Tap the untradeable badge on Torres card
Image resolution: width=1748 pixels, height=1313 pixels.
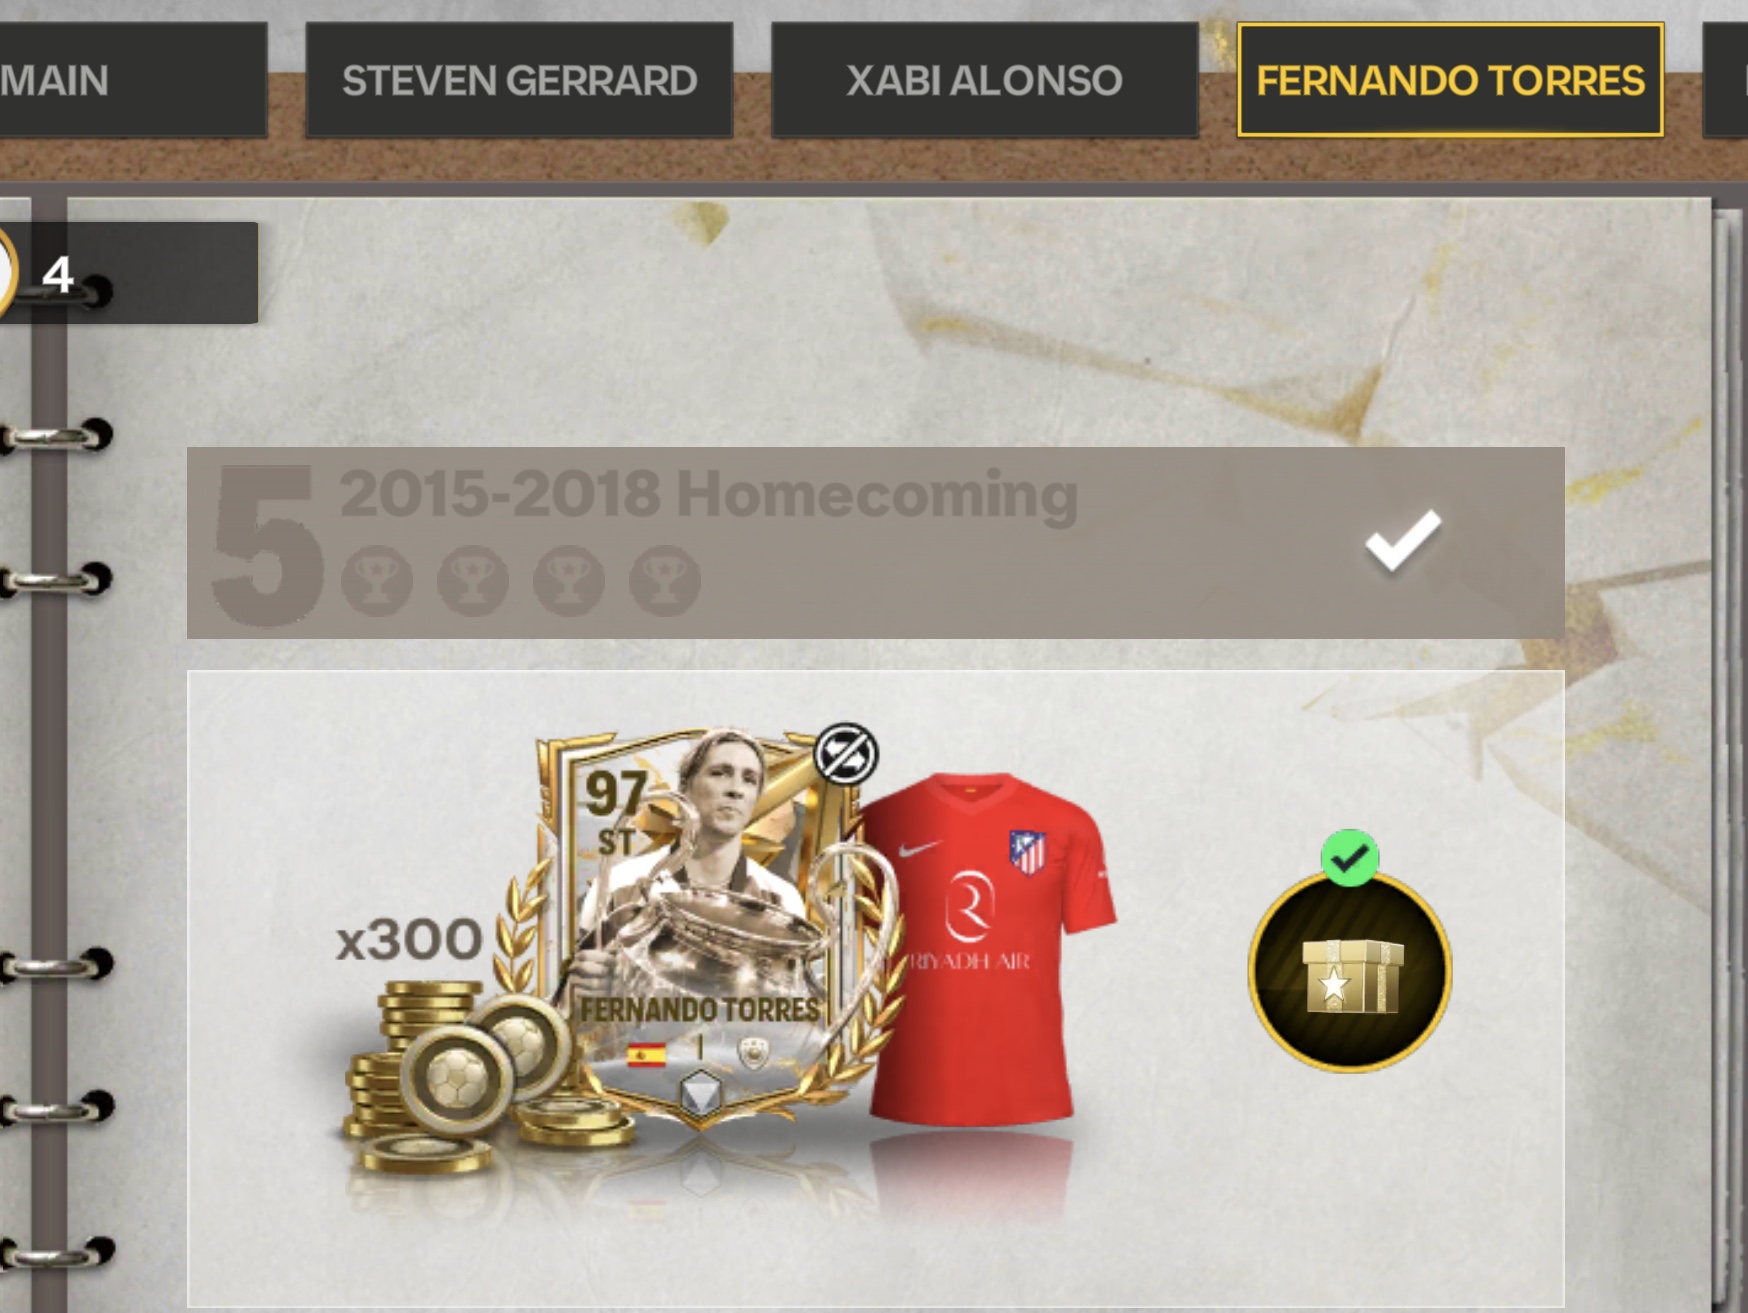(x=846, y=754)
